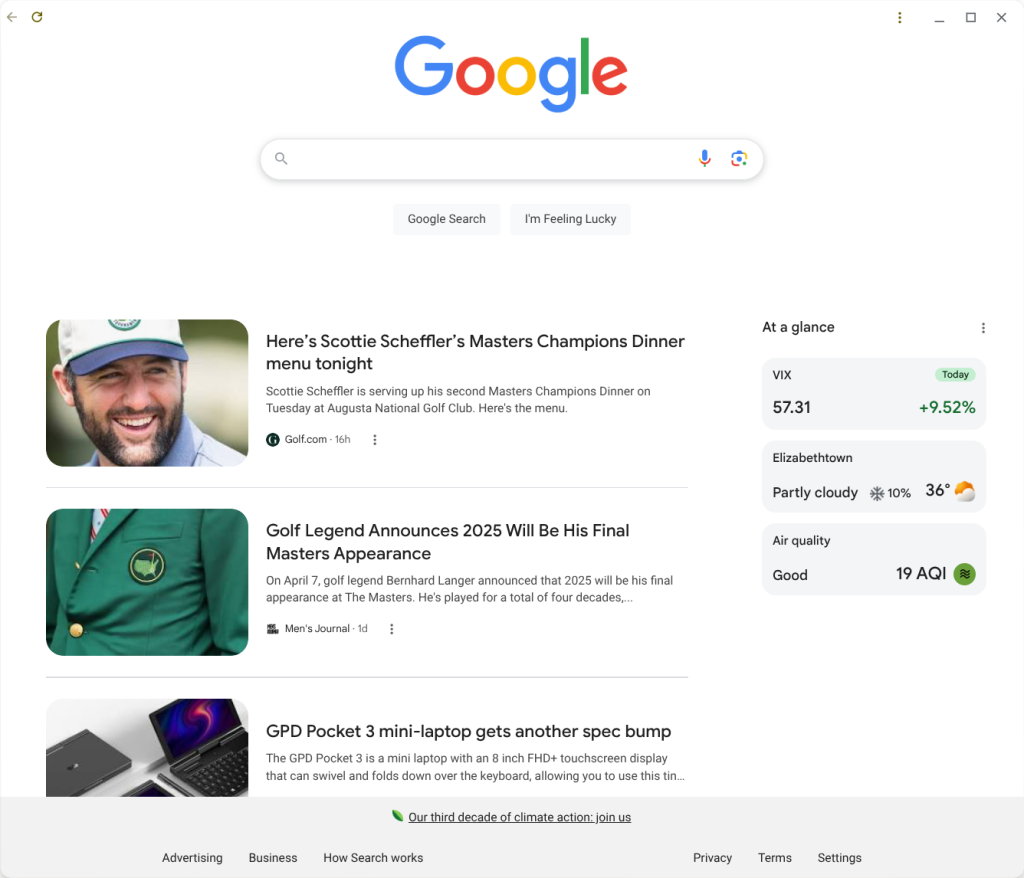Open Privacy in the footer
Image resolution: width=1024 pixels, height=878 pixels.
click(712, 858)
